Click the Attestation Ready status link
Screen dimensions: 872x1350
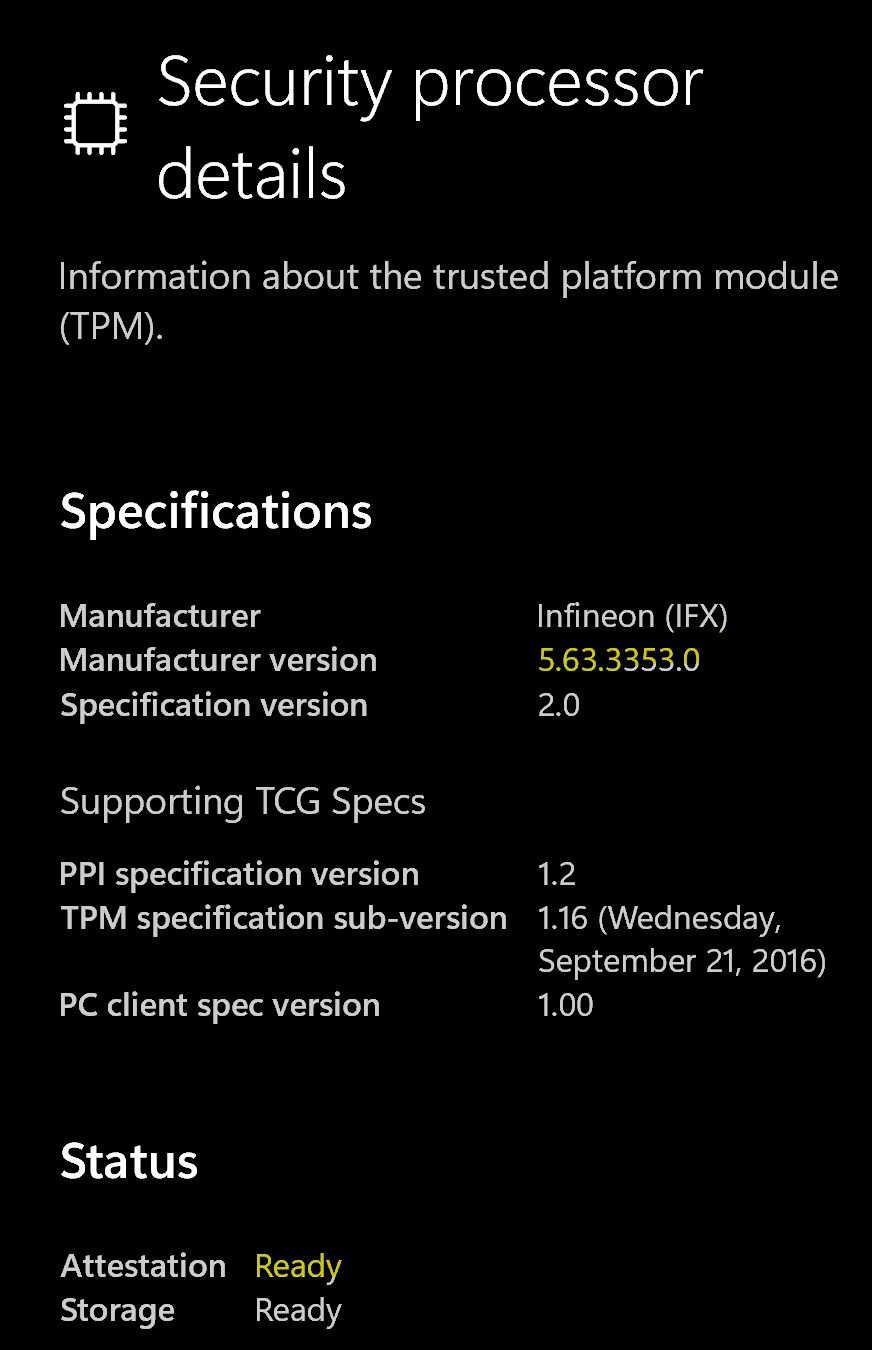pyautogui.click(x=297, y=1266)
